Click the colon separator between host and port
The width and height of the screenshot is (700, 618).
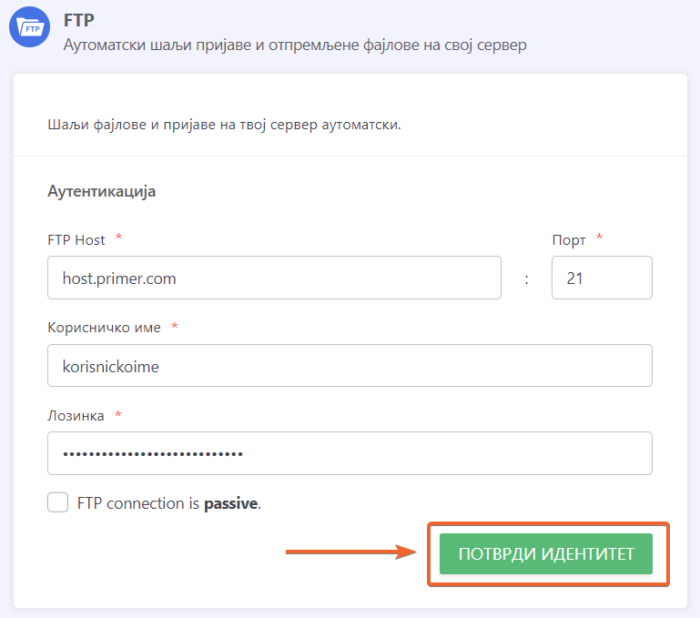526,279
